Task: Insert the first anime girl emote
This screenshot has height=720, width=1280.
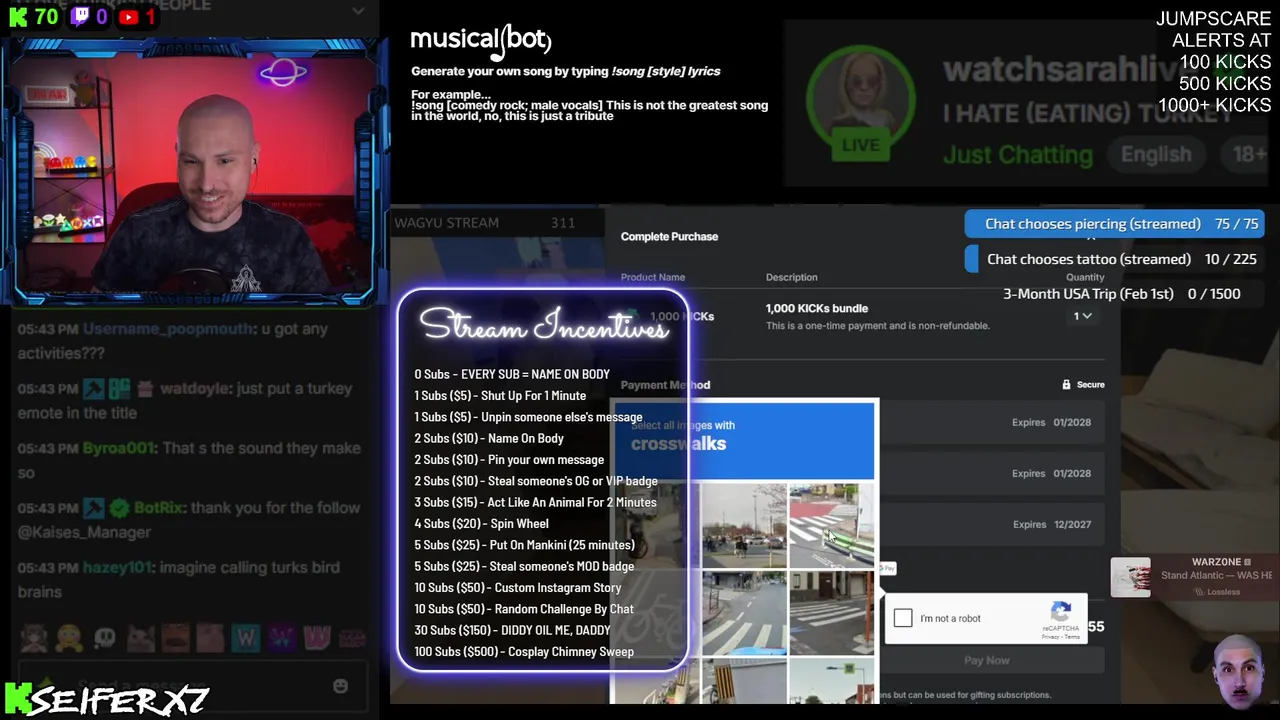Action: (x=33, y=638)
